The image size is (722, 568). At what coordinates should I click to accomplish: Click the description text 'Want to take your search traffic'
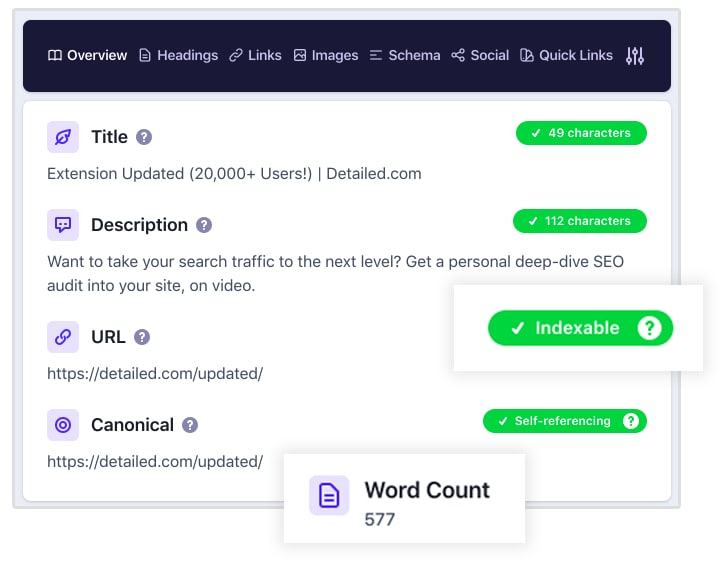point(161,261)
